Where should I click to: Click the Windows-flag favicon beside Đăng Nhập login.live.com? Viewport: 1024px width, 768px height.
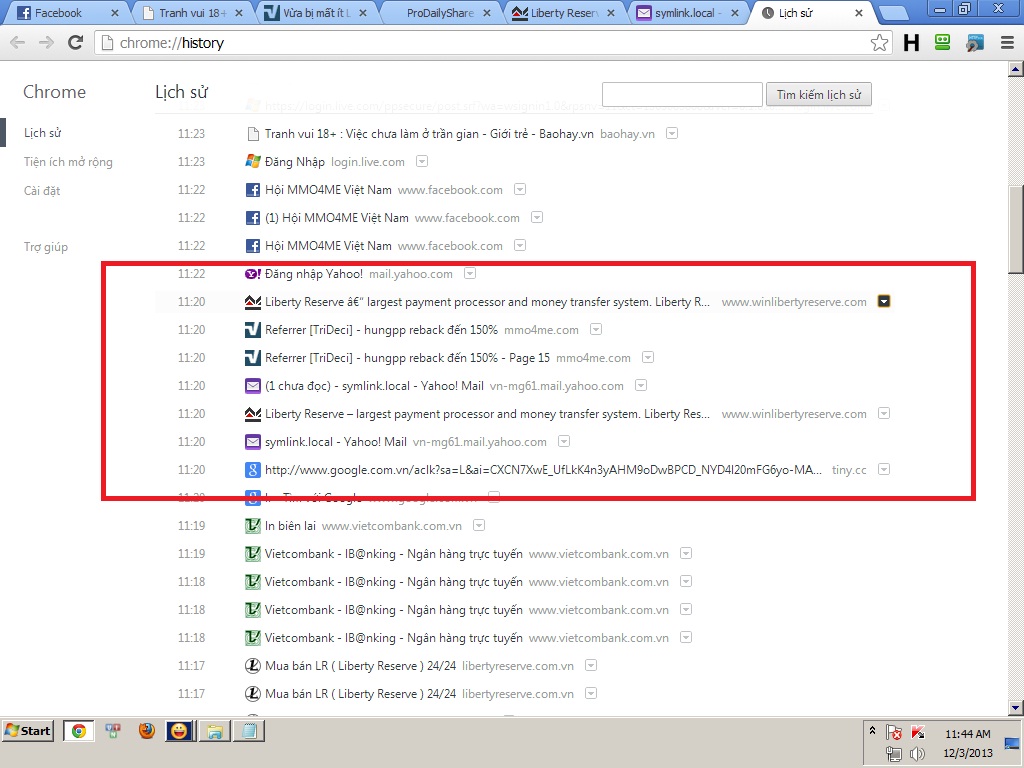(253, 161)
